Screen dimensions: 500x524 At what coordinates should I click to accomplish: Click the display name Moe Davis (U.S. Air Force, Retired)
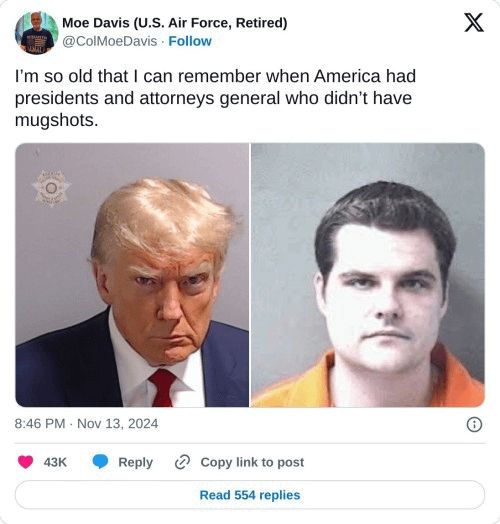coord(174,23)
